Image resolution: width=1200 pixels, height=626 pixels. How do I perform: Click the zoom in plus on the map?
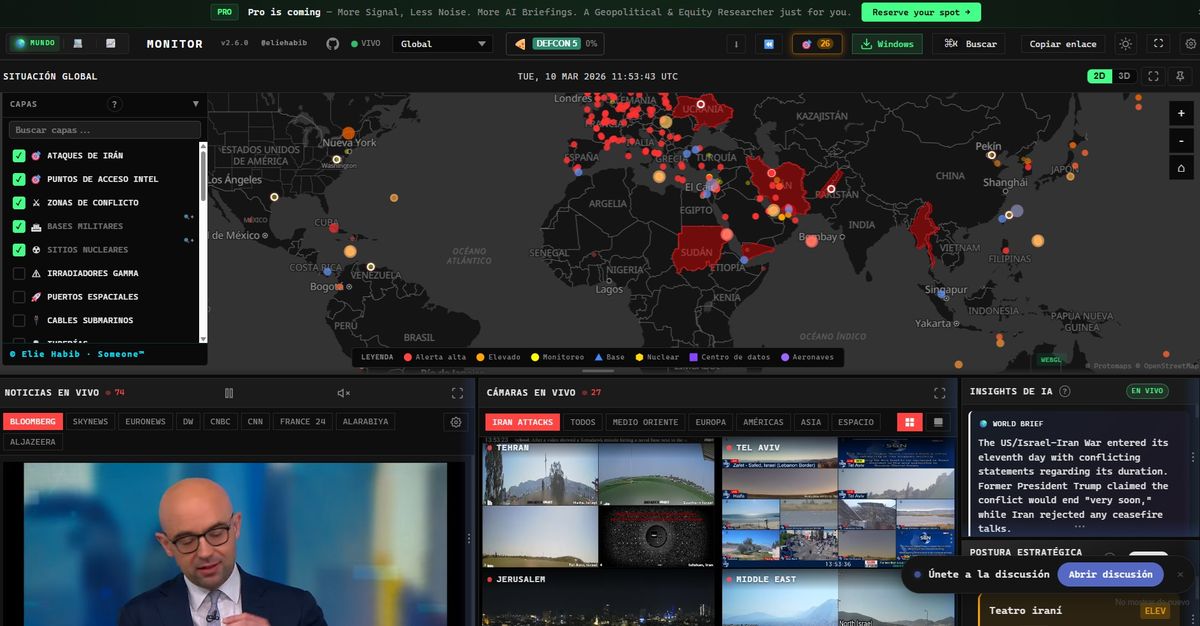tap(1179, 113)
